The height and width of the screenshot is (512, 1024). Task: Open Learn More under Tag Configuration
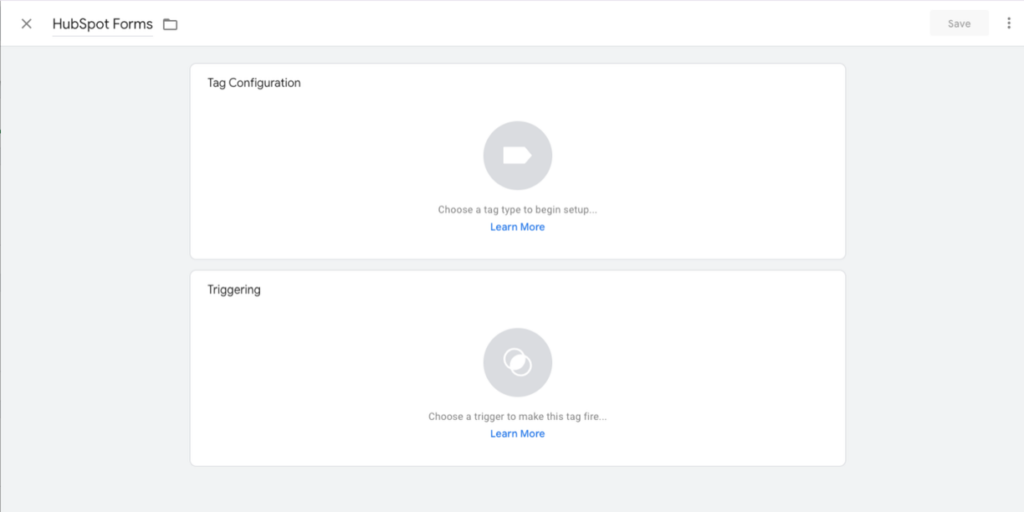pyautogui.click(x=517, y=227)
